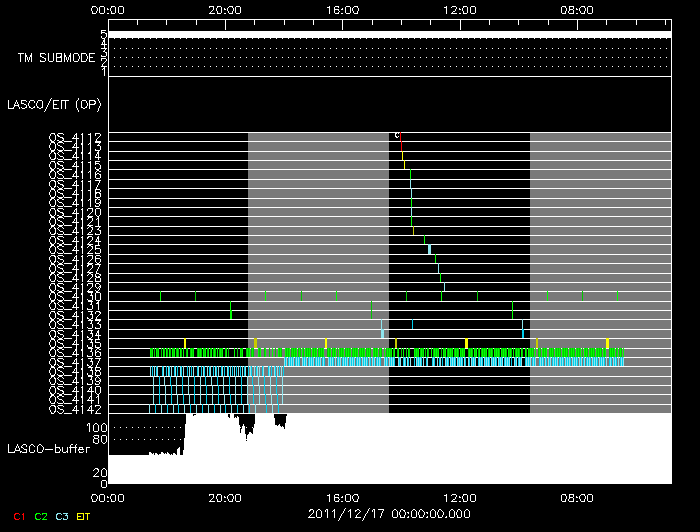This screenshot has width=700, height=532.
Task: Click the OS_4132 row label
Action: (x=75, y=315)
